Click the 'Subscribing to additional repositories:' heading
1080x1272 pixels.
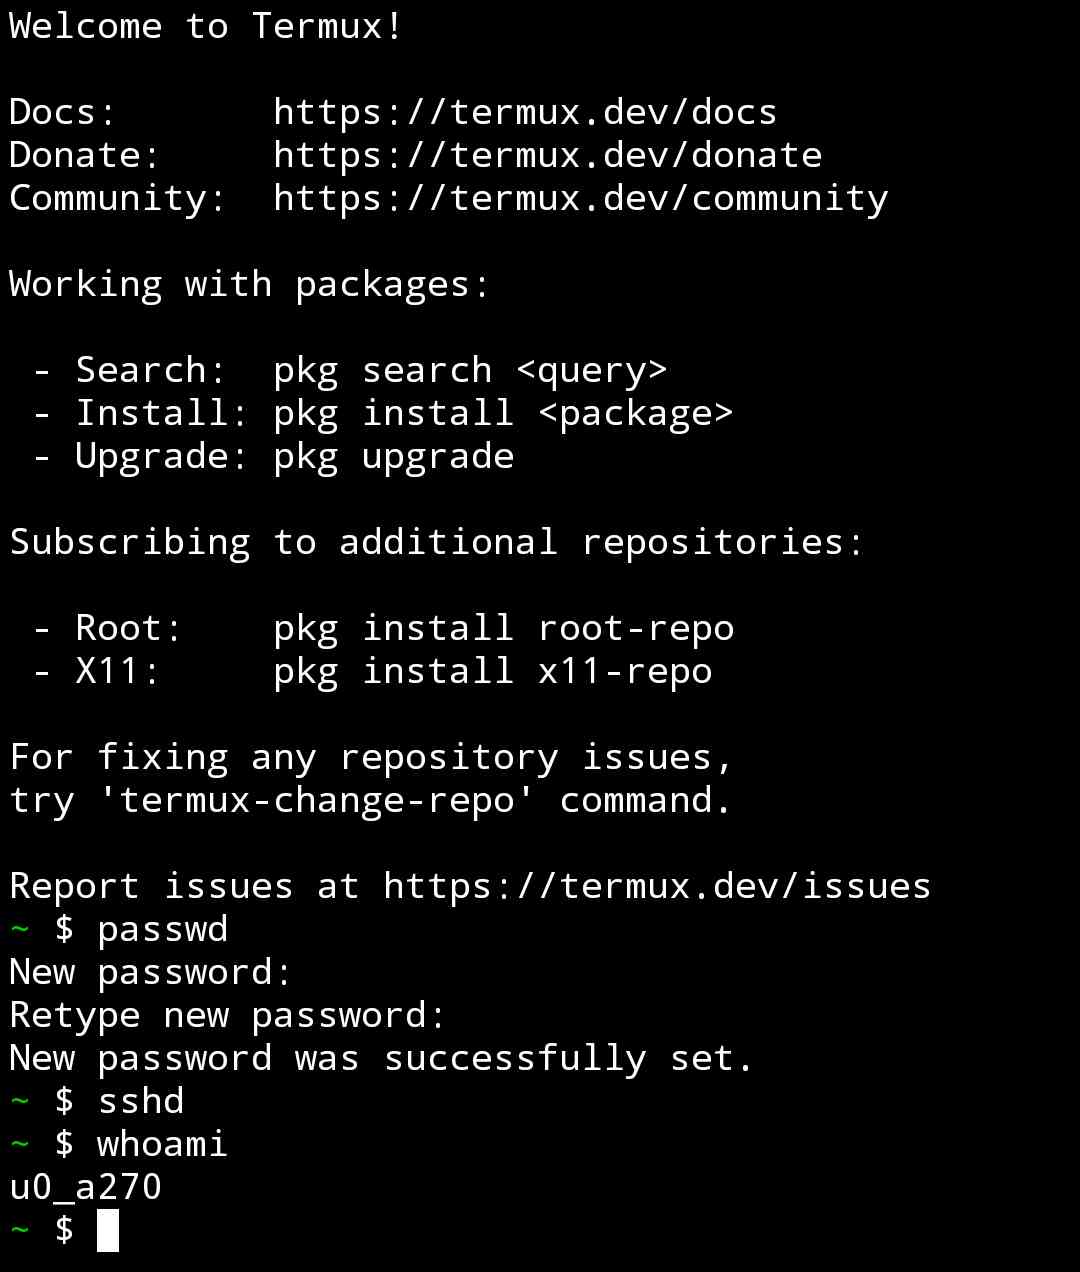pyautogui.click(x=437, y=542)
